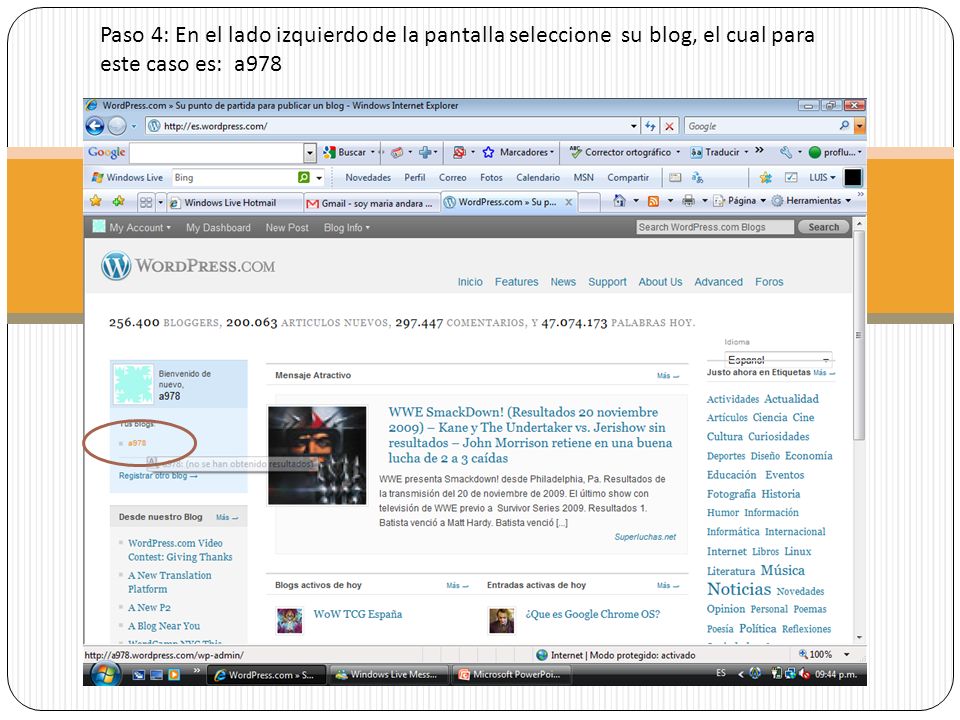
Task: Open the Superluchas.net source link
Action: pos(645,537)
